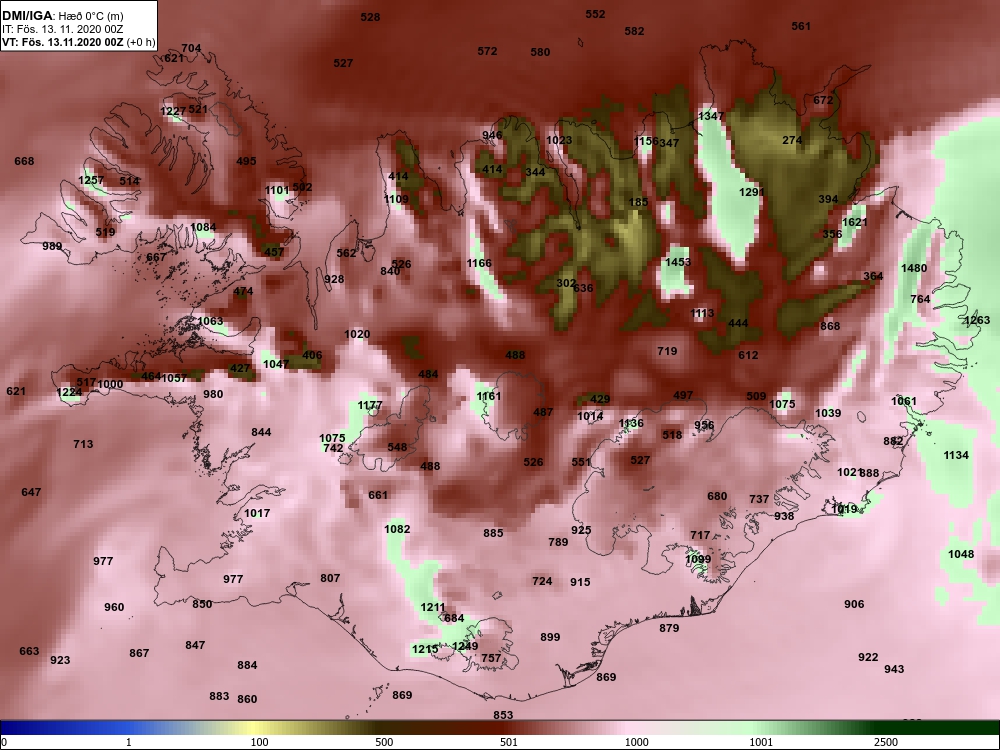Select the map value 185

(638, 202)
